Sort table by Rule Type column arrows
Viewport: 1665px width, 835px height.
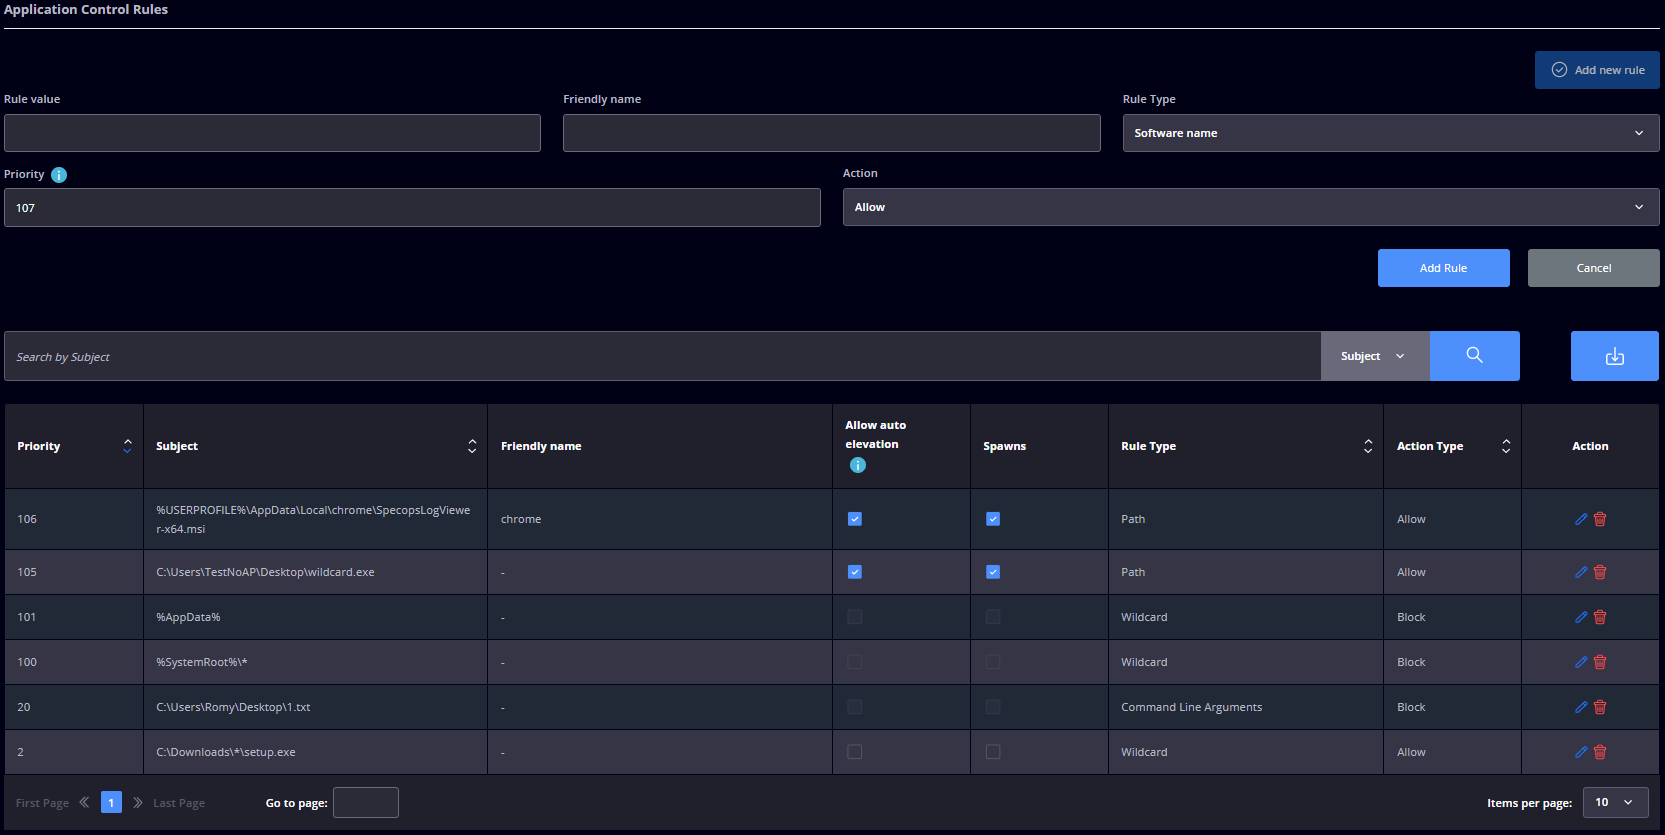click(x=1368, y=446)
